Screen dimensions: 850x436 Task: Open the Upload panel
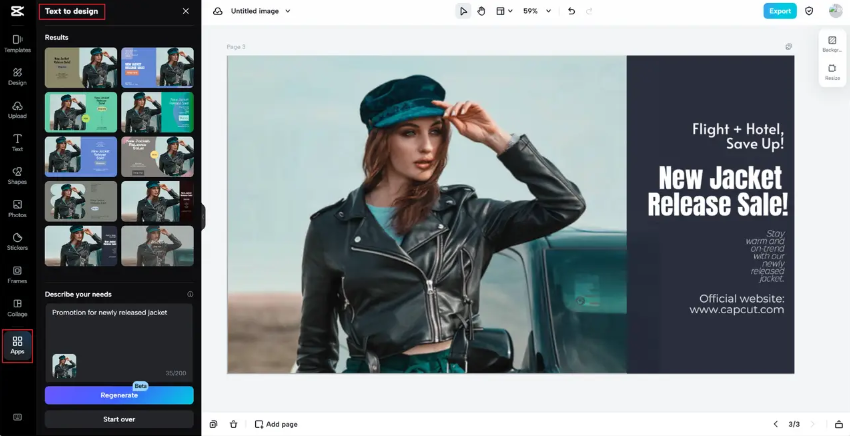pyautogui.click(x=17, y=110)
